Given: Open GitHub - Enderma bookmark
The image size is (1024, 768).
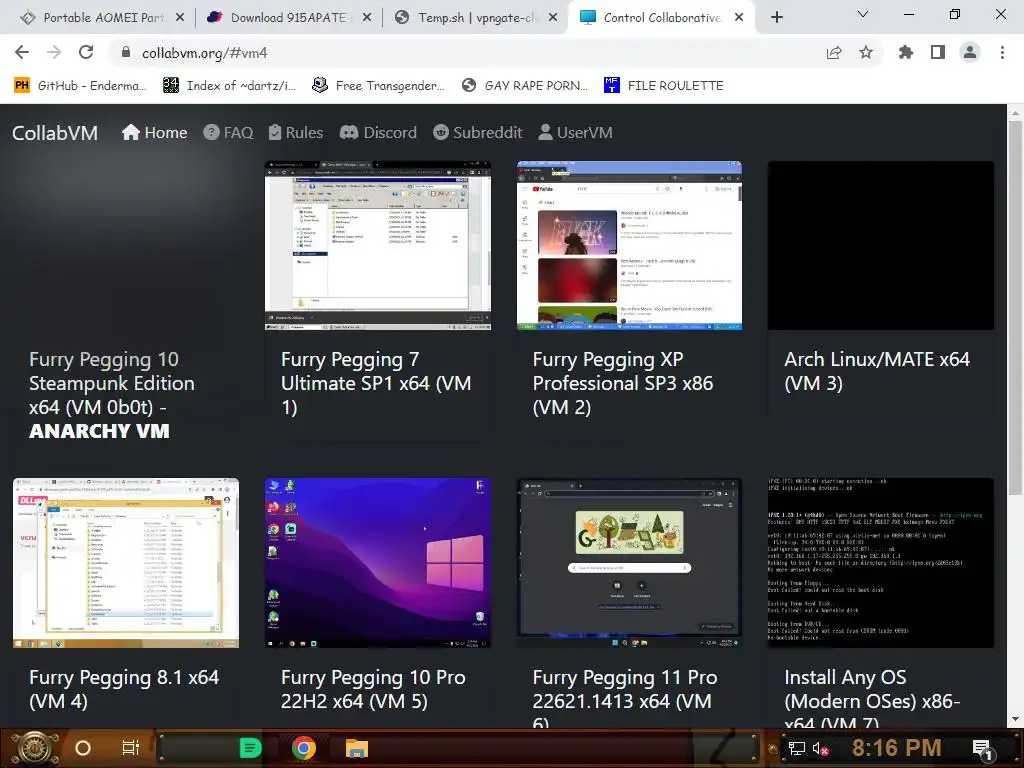Looking at the screenshot, I should point(80,86).
